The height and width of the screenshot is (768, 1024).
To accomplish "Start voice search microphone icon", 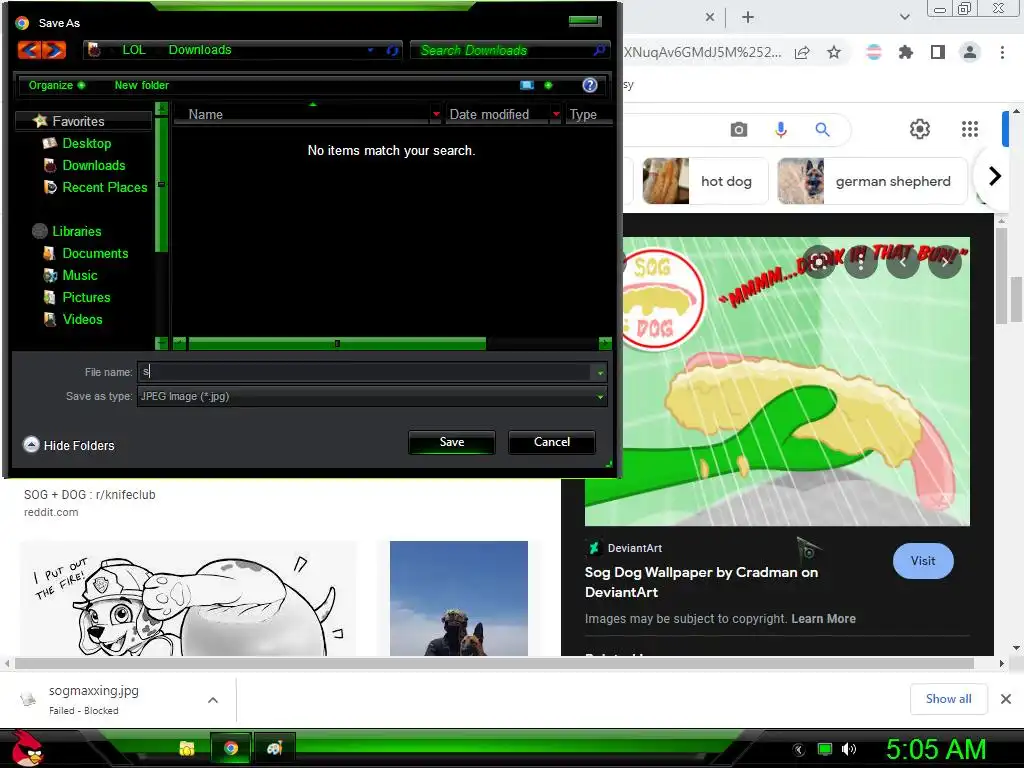I will pyautogui.click(x=780, y=129).
